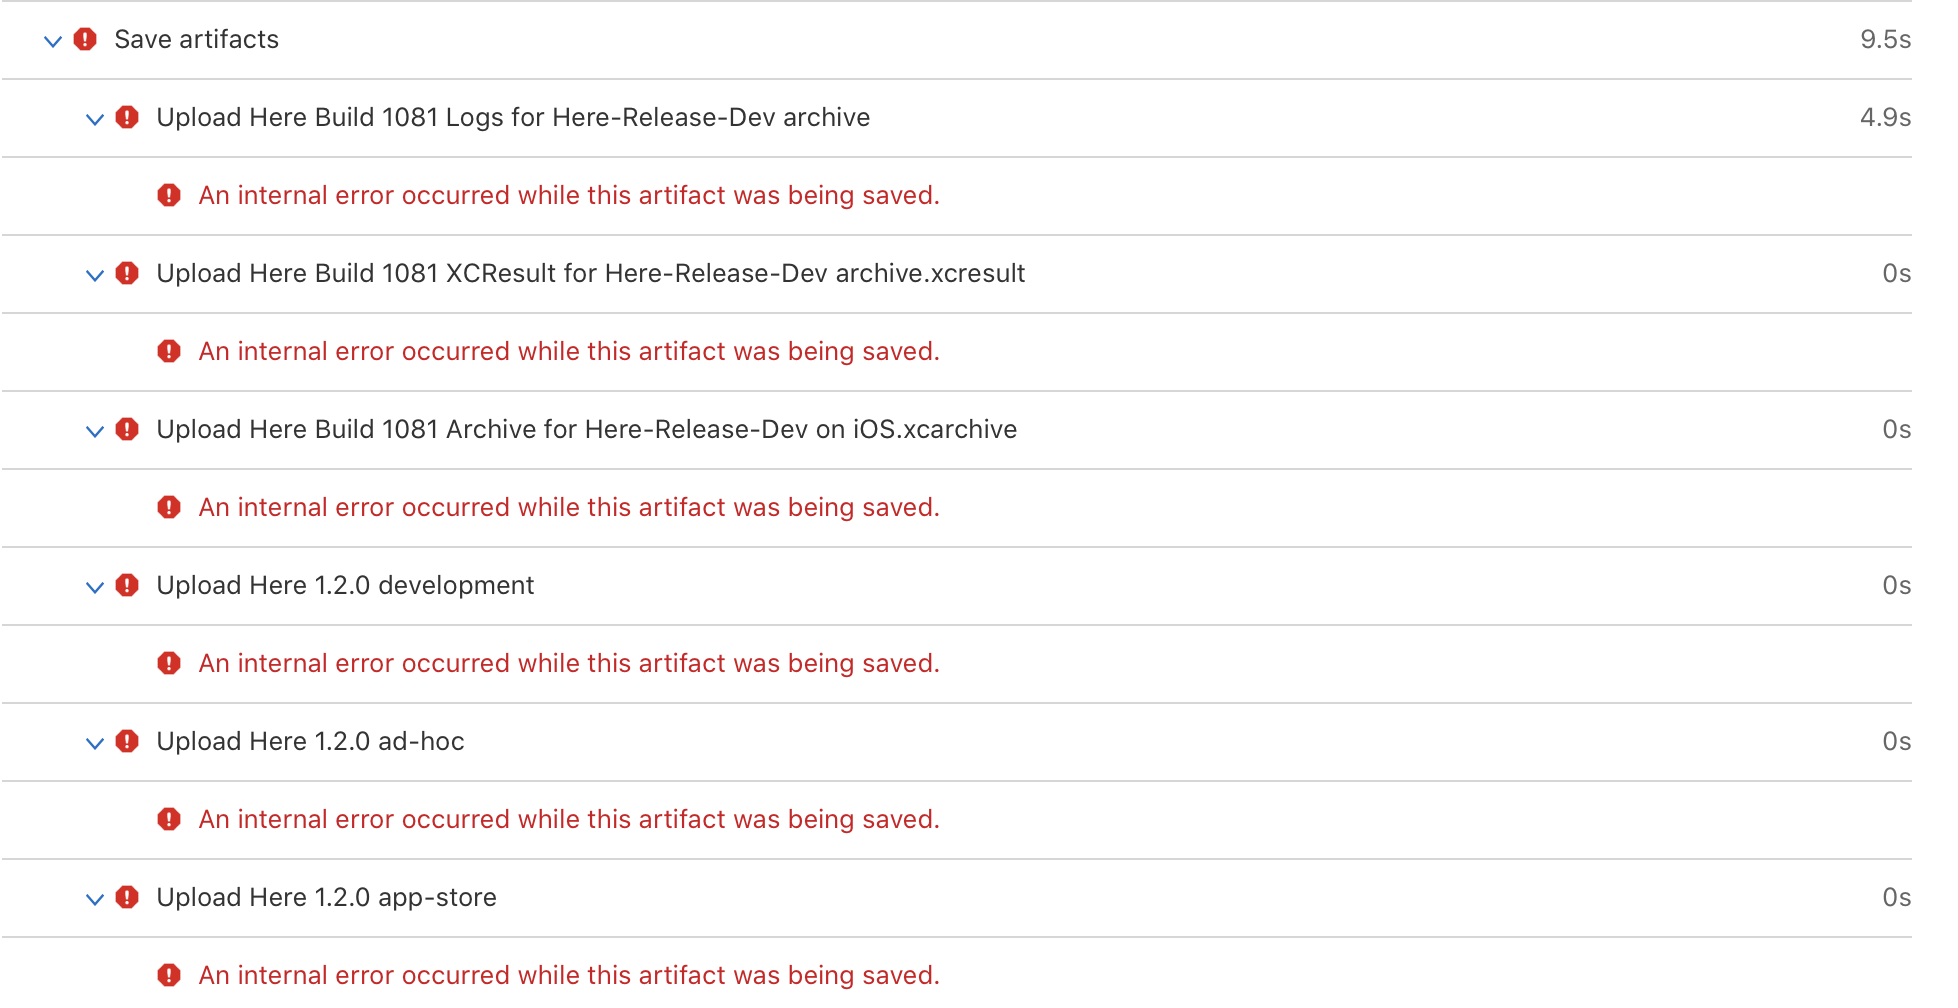
Task: Collapse Upload Here 1.2.0 development chevron
Action: (x=95, y=587)
